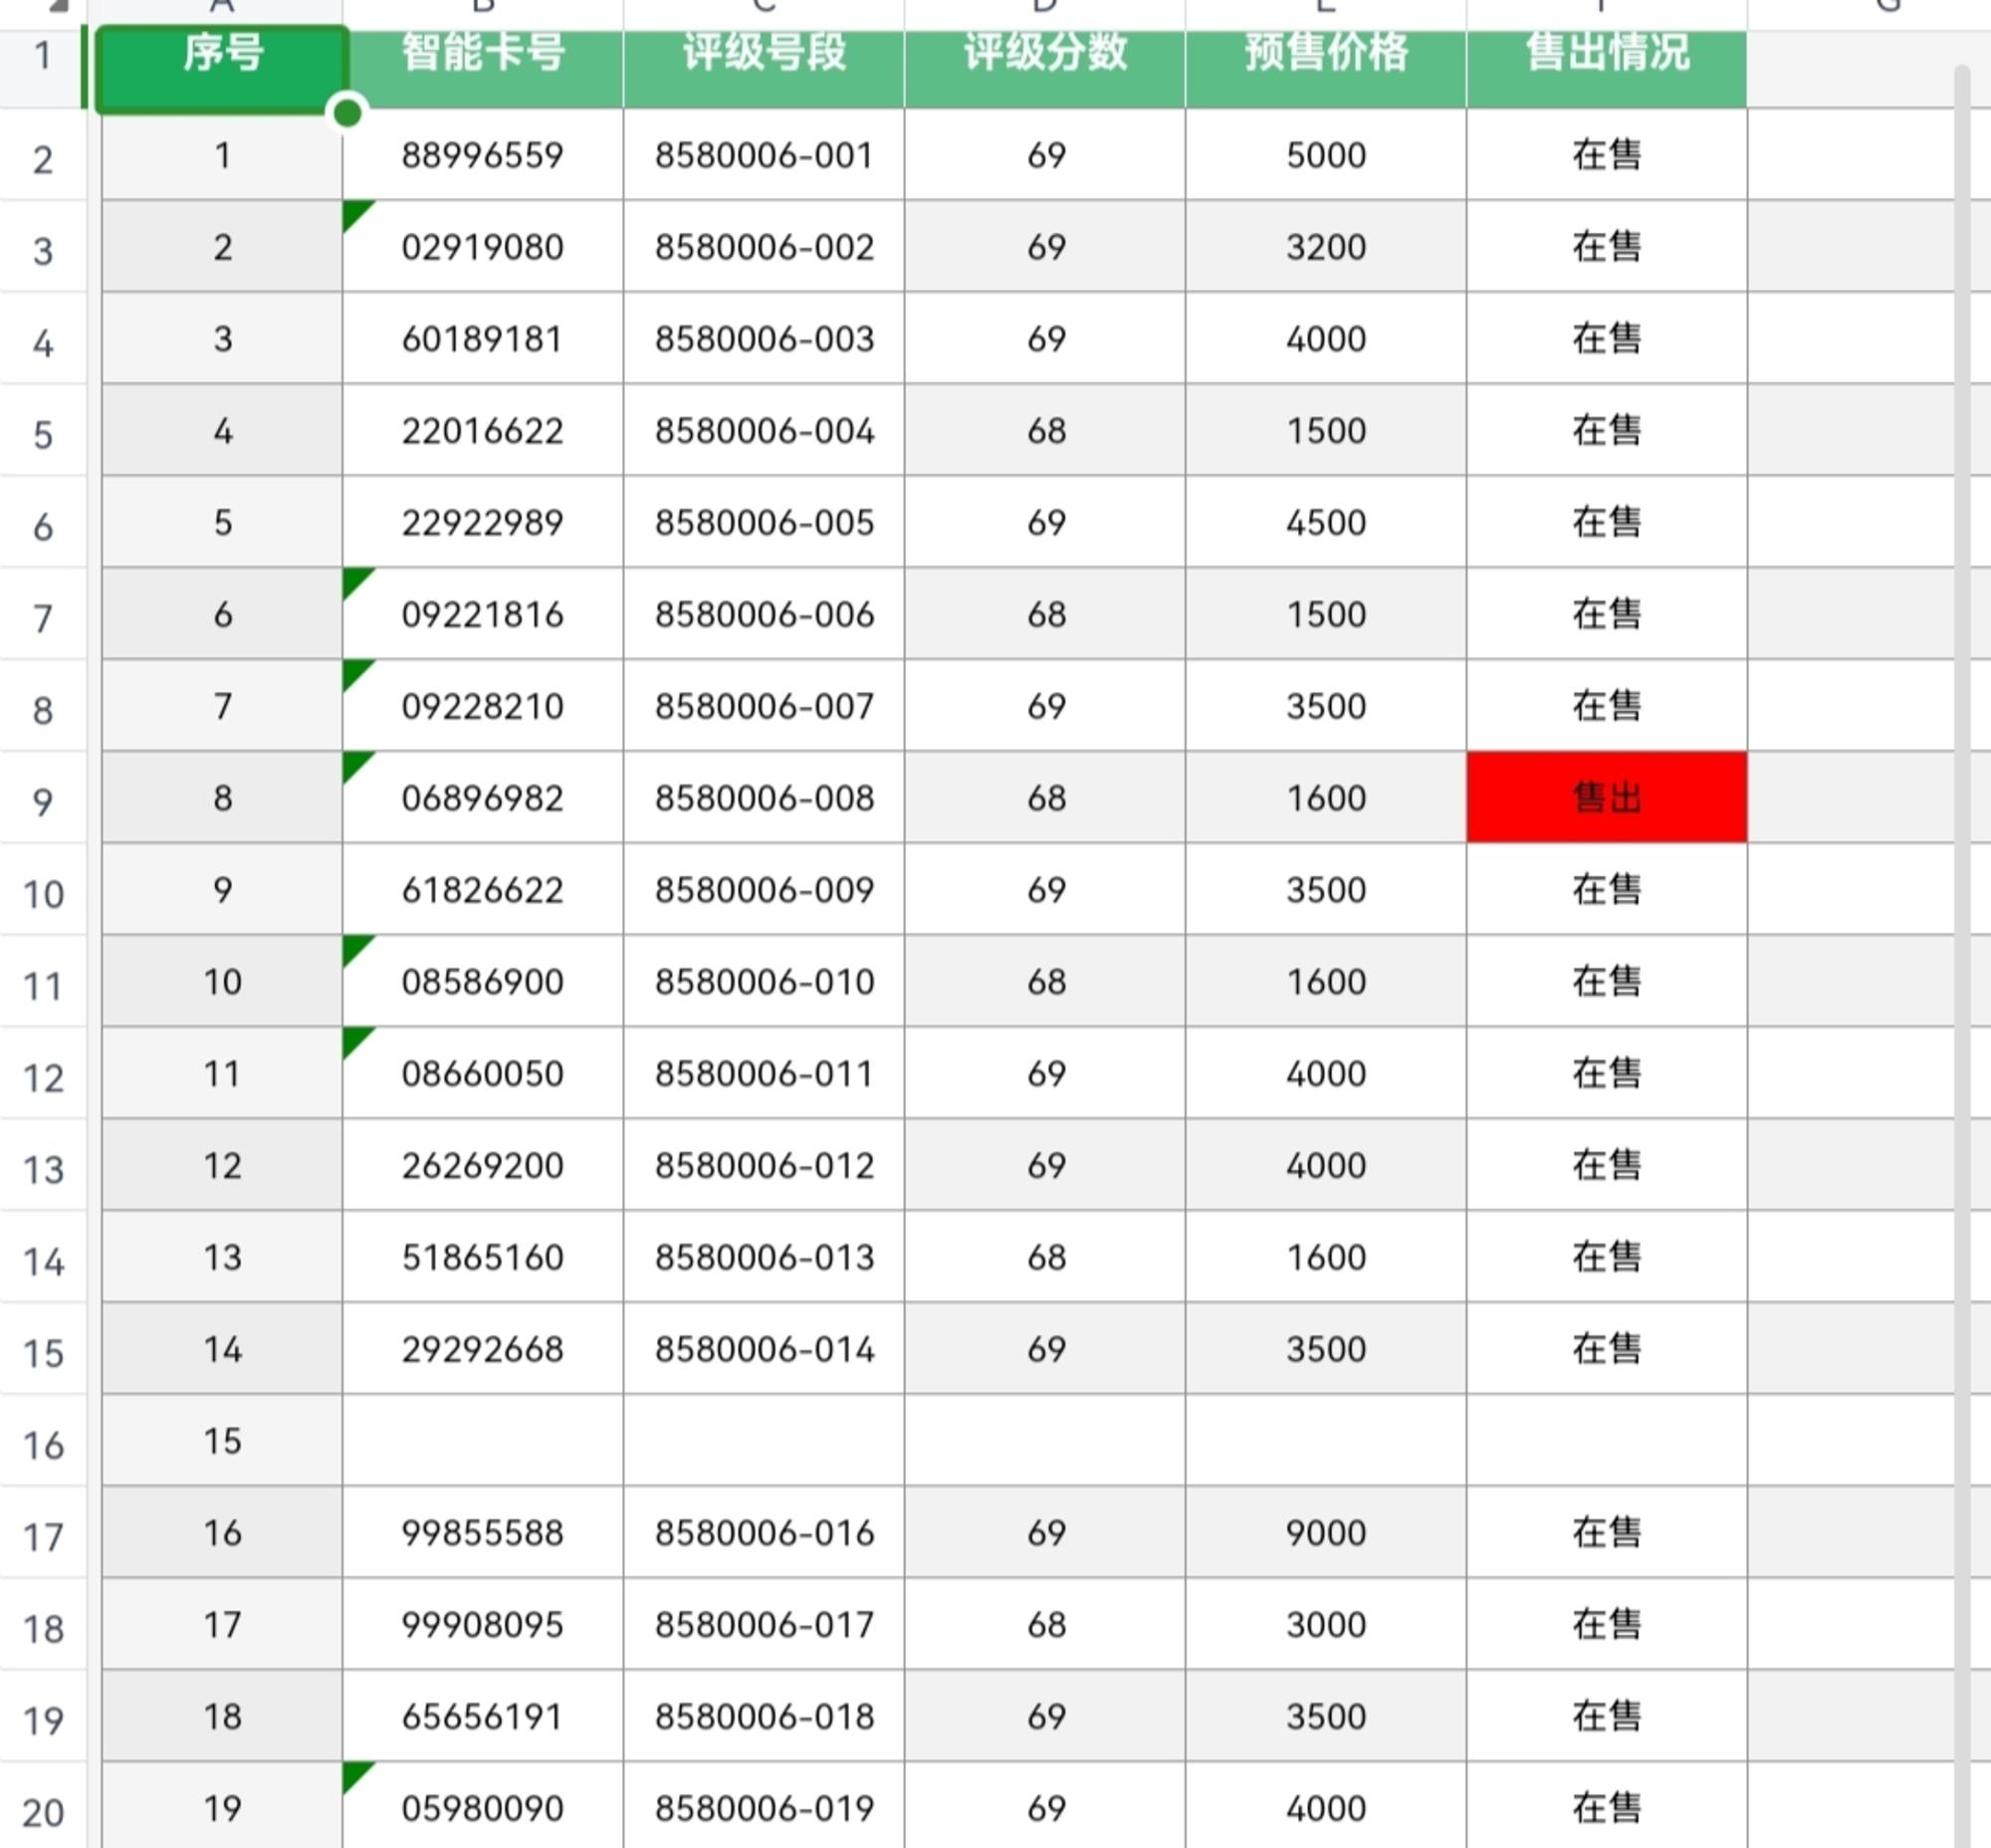This screenshot has height=1848, width=1991.
Task: Select card number cell 05980090
Action: coord(483,1806)
